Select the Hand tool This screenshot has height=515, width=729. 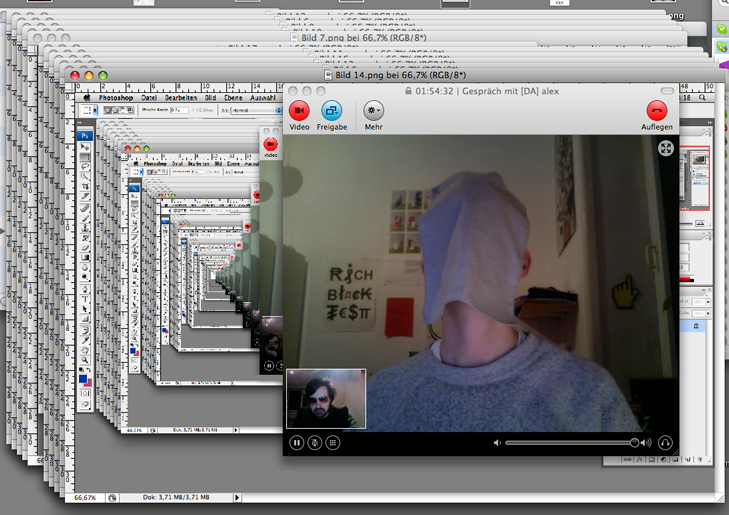pyautogui.click(x=85, y=350)
